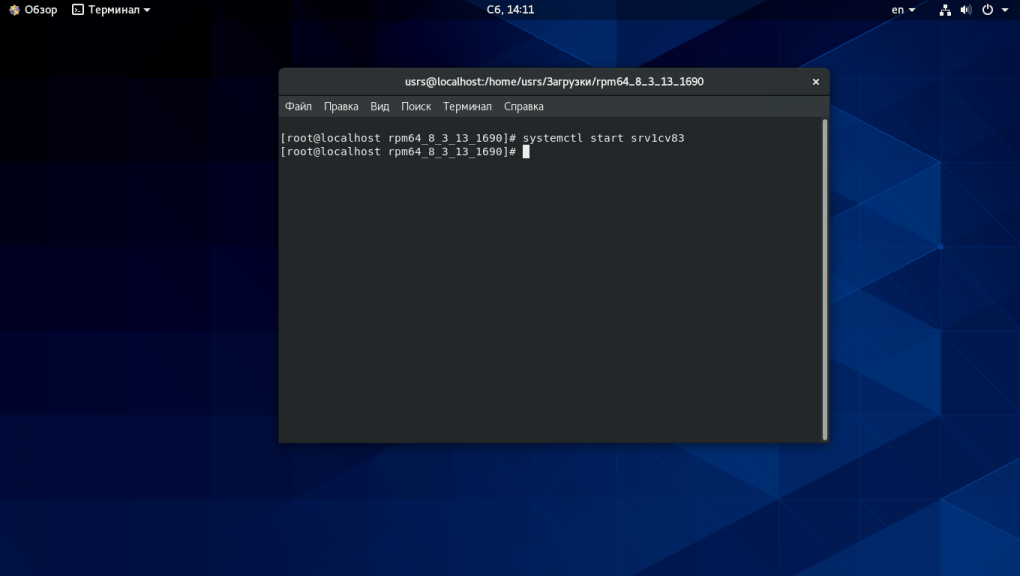The height and width of the screenshot is (576, 1020).
Task: Click the wired network status icon
Action: point(945,10)
